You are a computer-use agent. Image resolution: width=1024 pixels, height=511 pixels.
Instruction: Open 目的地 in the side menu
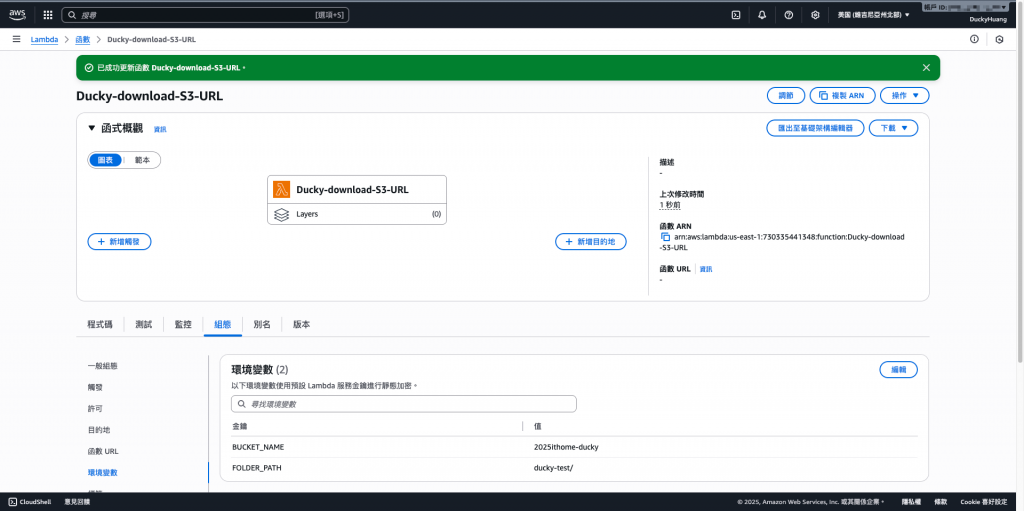click(99, 430)
